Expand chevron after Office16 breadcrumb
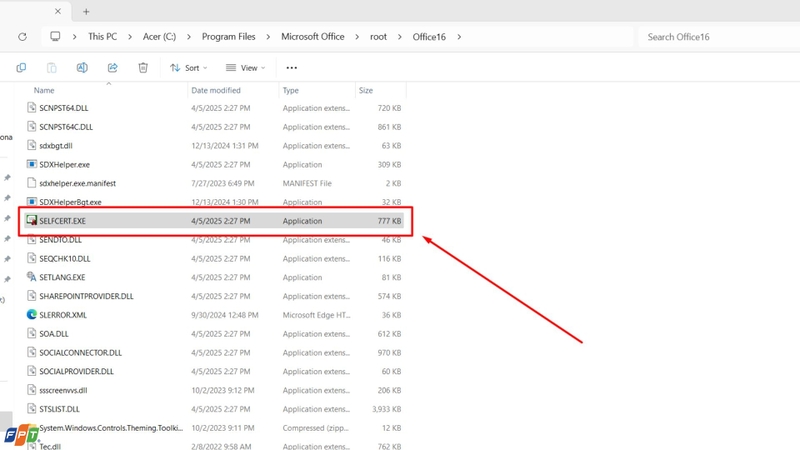Viewport: 800px width, 450px height. click(459, 37)
